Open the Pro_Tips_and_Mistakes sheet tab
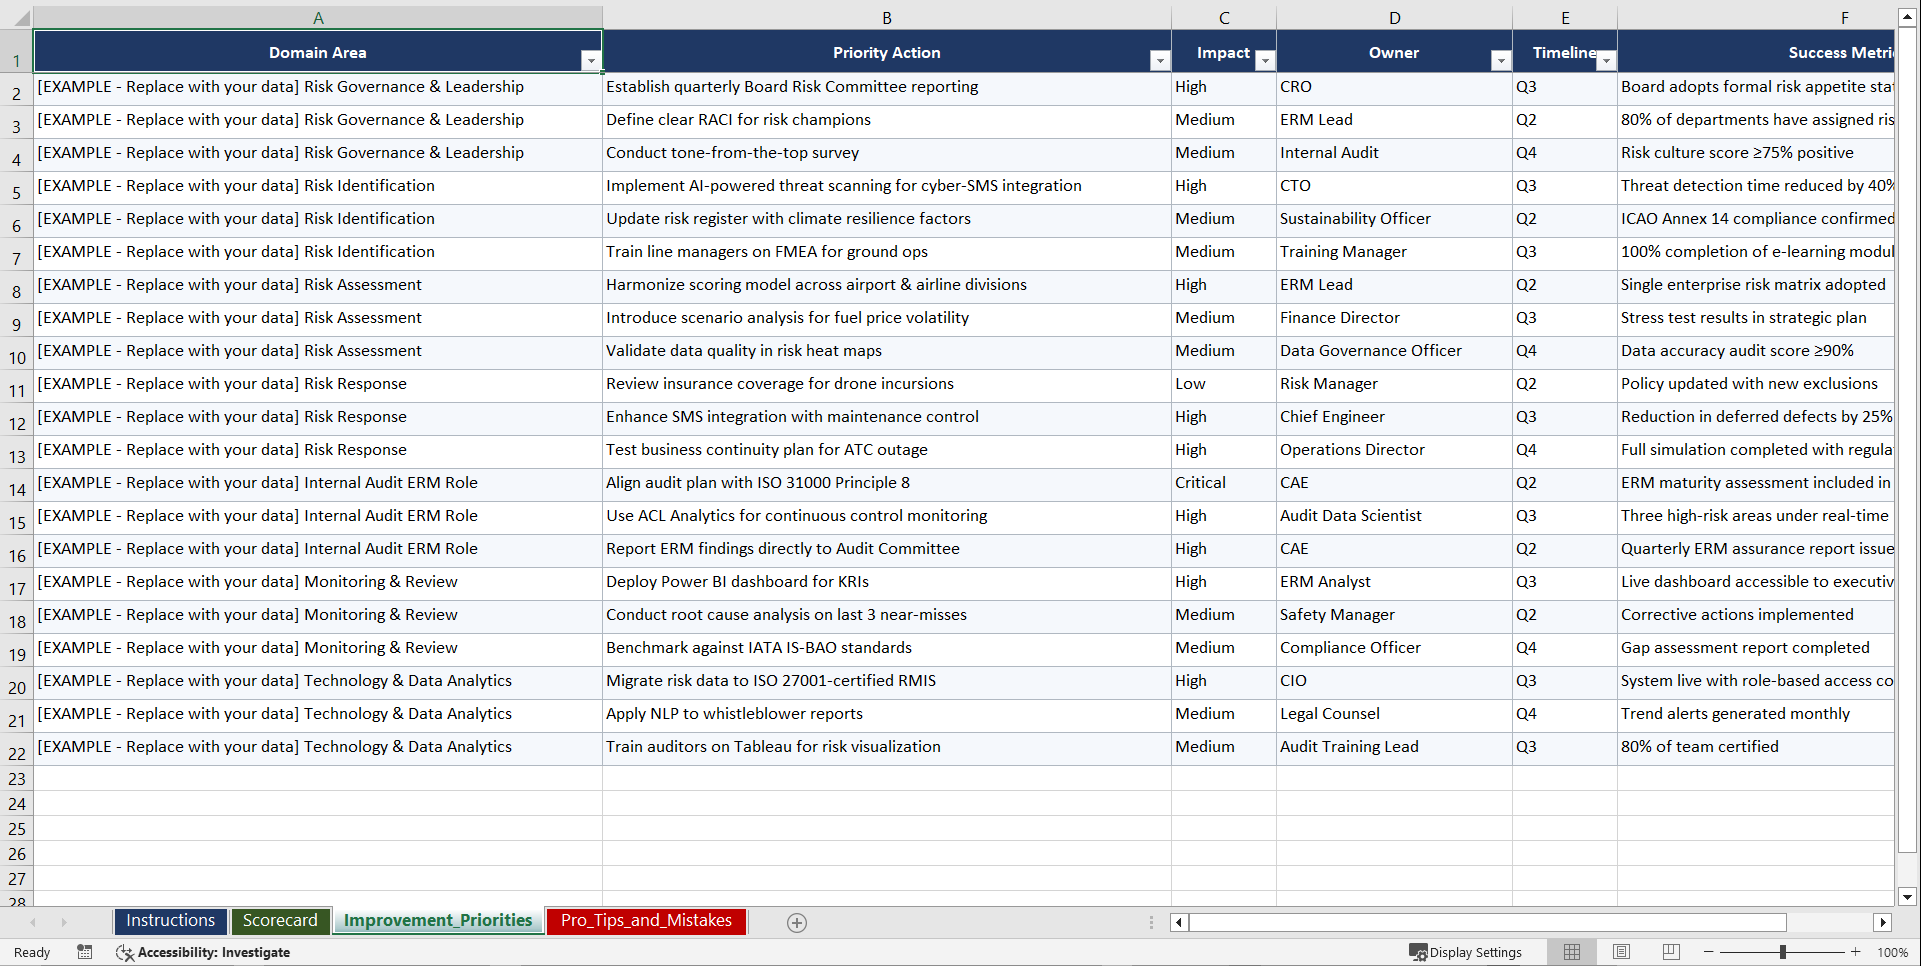1921x966 pixels. click(x=646, y=920)
